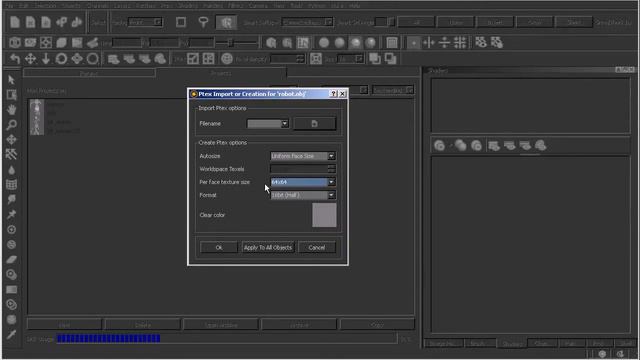Select the grid tool icon in left toolbar

pos(11,184)
